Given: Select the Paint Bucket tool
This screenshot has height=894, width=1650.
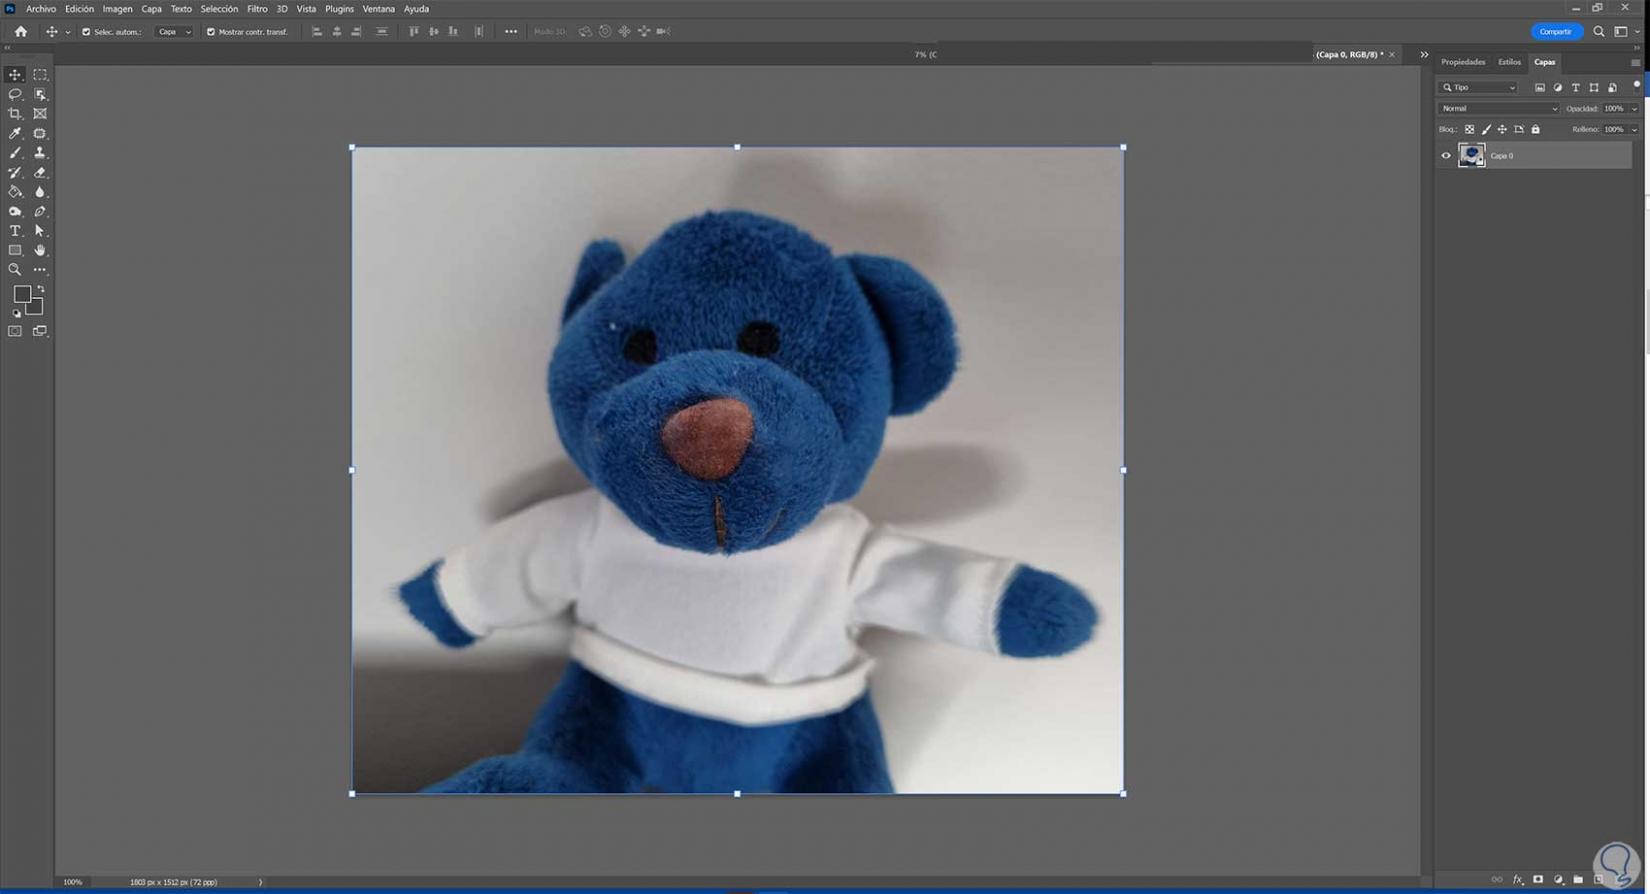Looking at the screenshot, I should [x=15, y=192].
